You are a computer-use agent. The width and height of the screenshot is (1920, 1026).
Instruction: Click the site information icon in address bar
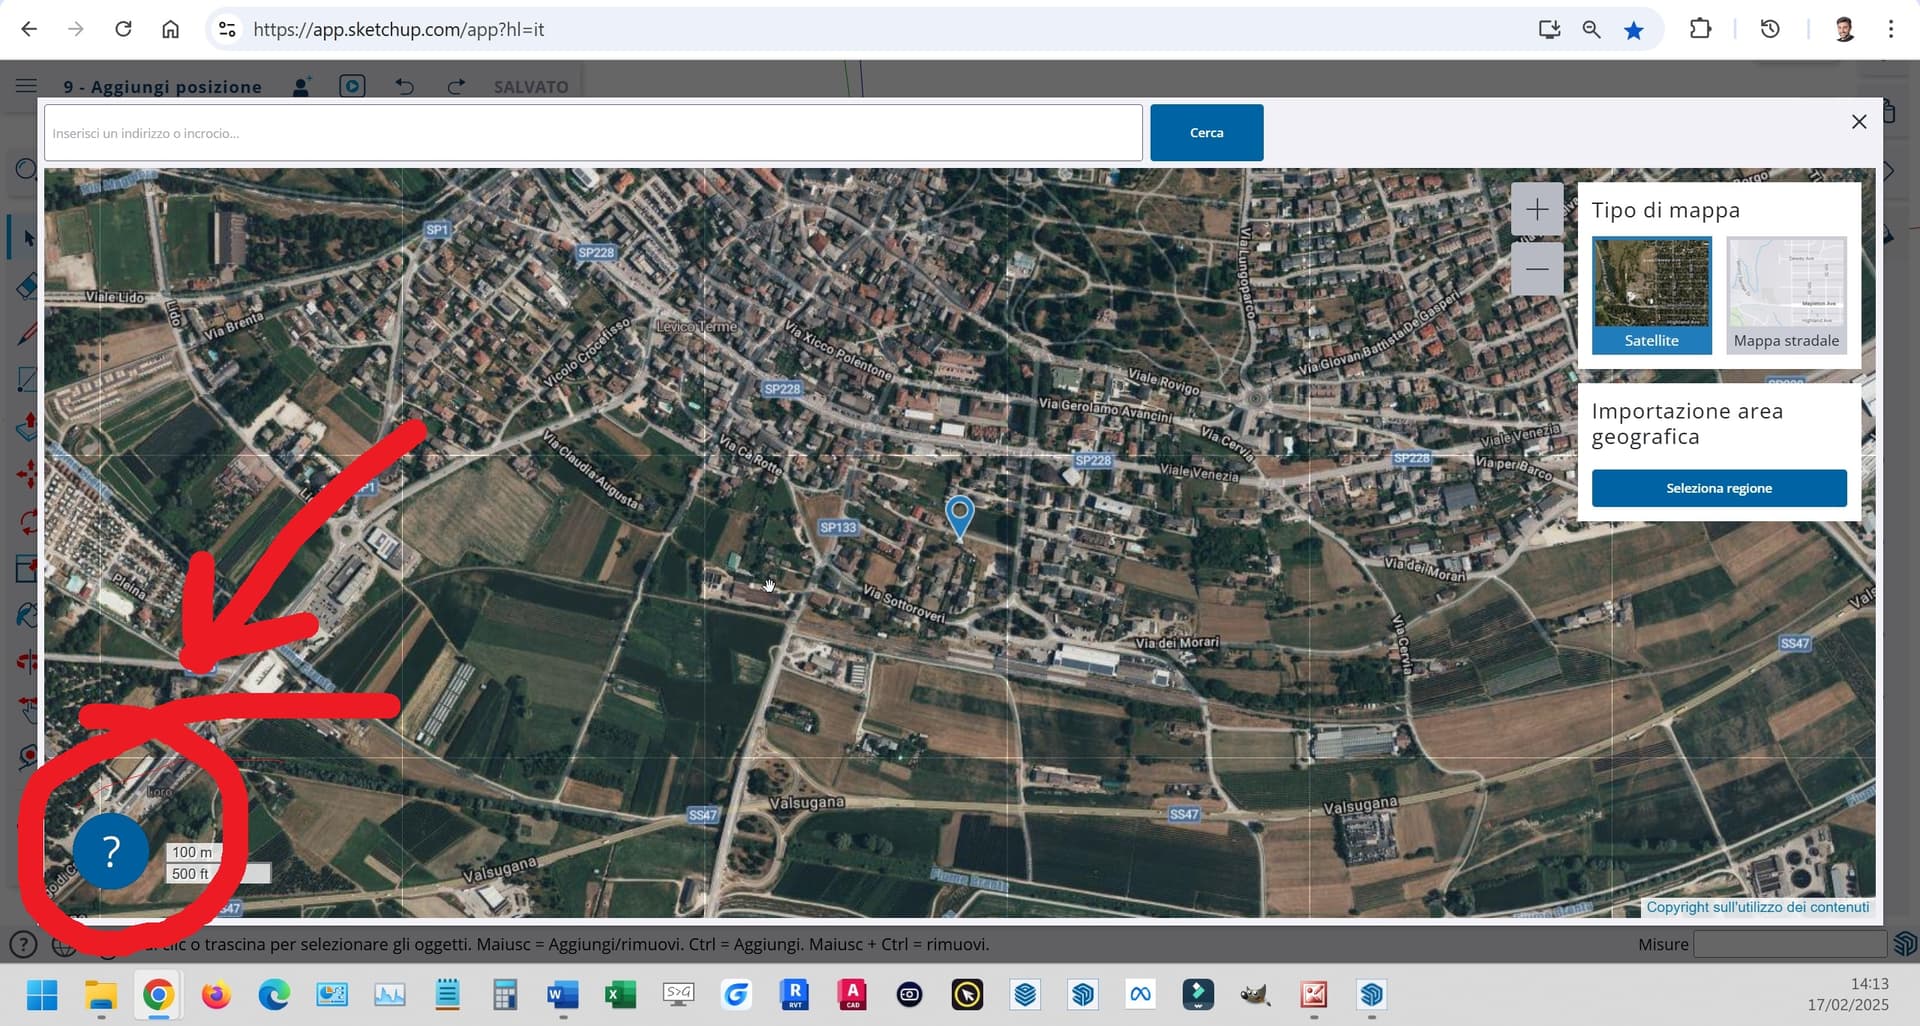228,29
